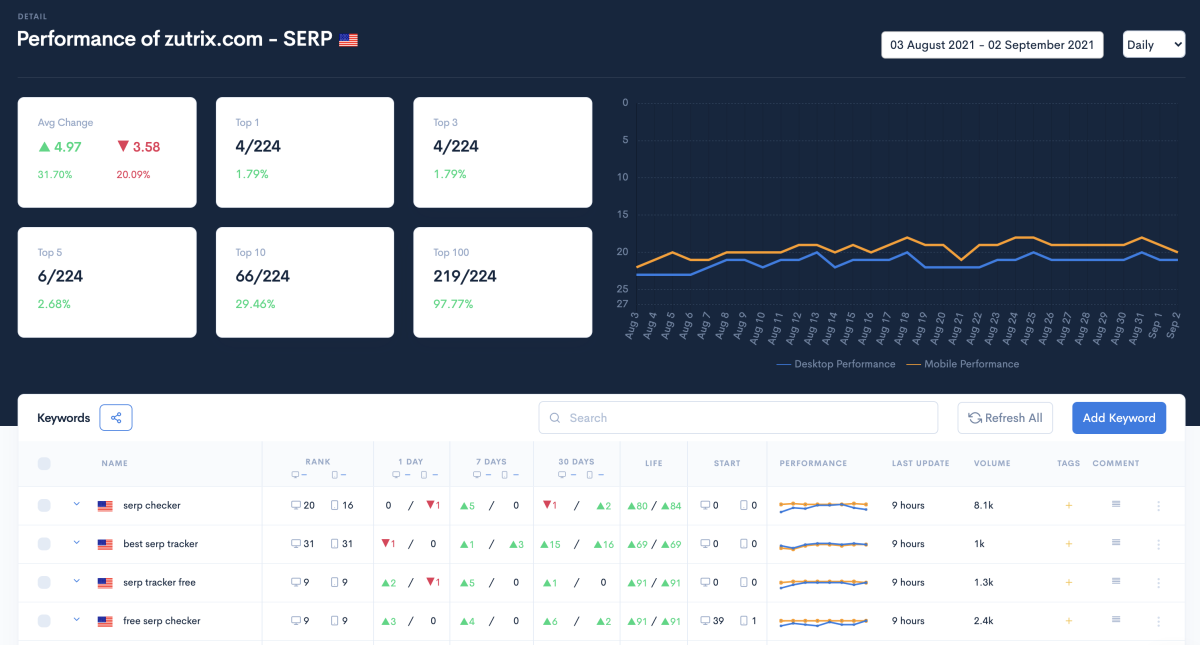The width and height of the screenshot is (1200, 645).
Task: Click the US flag next to serp tracker free
Action: click(x=105, y=582)
